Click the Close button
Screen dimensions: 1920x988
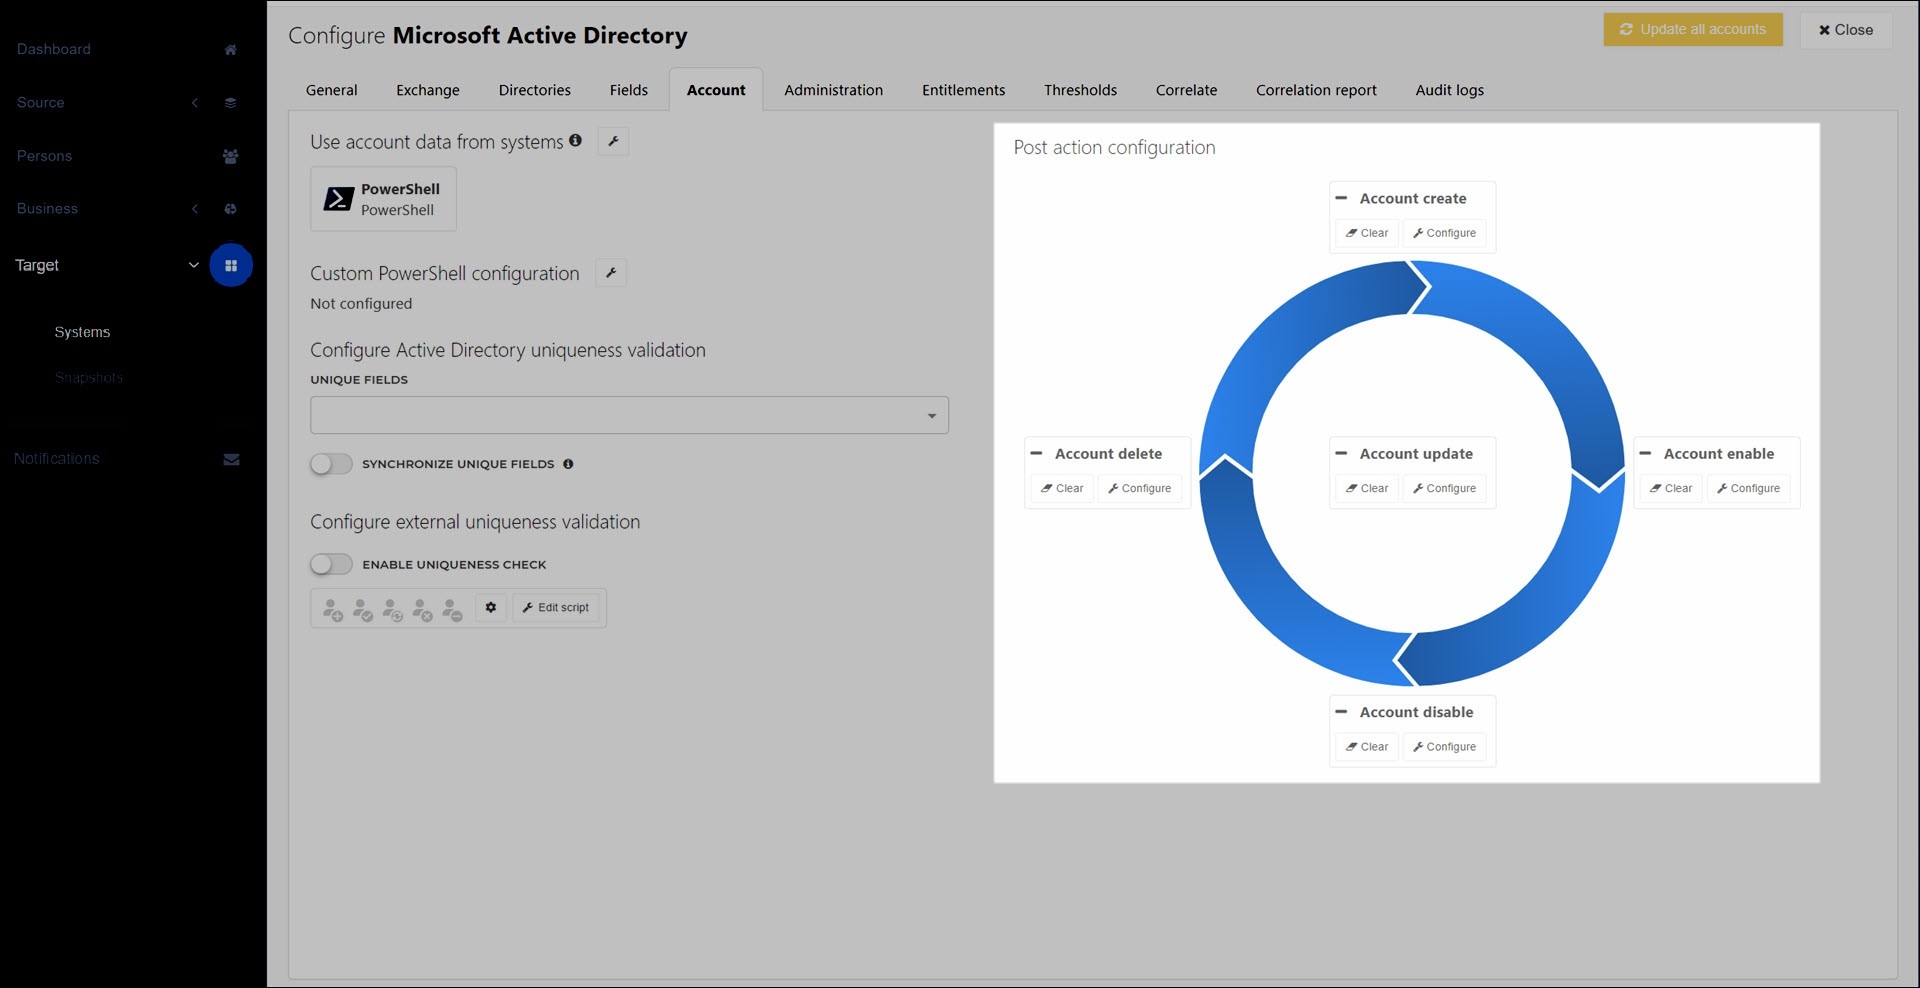[1846, 30]
